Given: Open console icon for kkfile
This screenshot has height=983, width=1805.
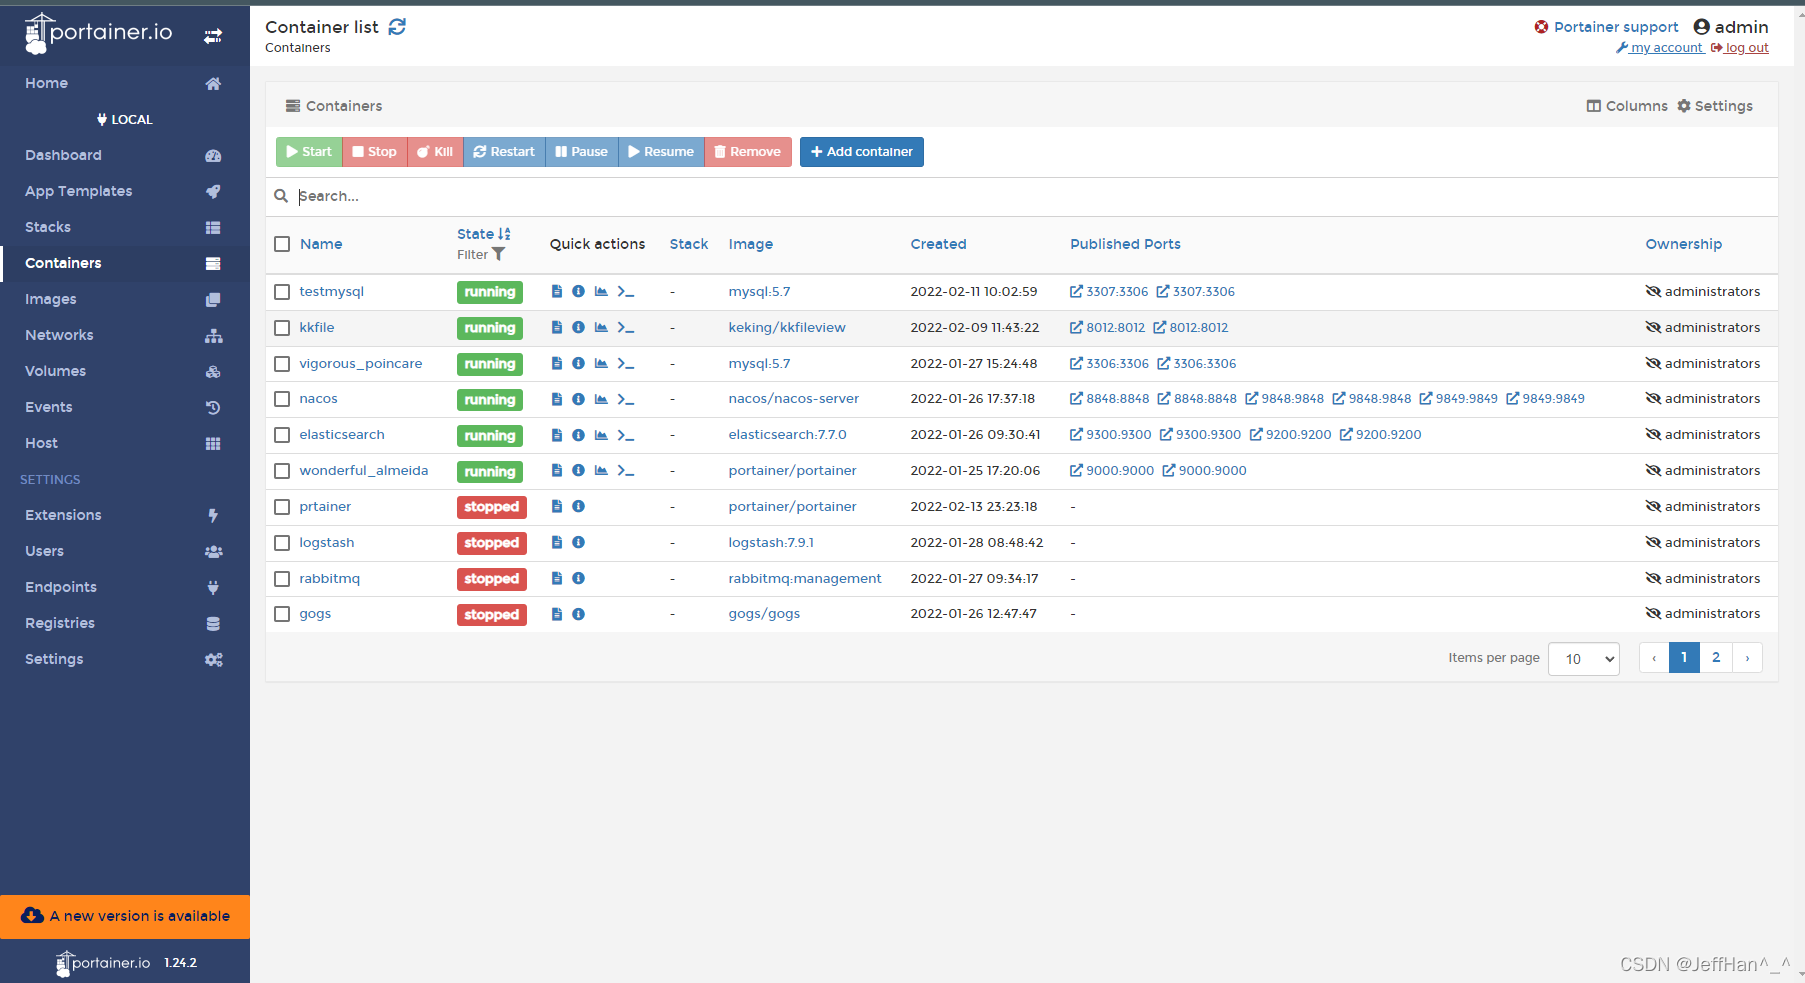Looking at the screenshot, I should (x=626, y=328).
